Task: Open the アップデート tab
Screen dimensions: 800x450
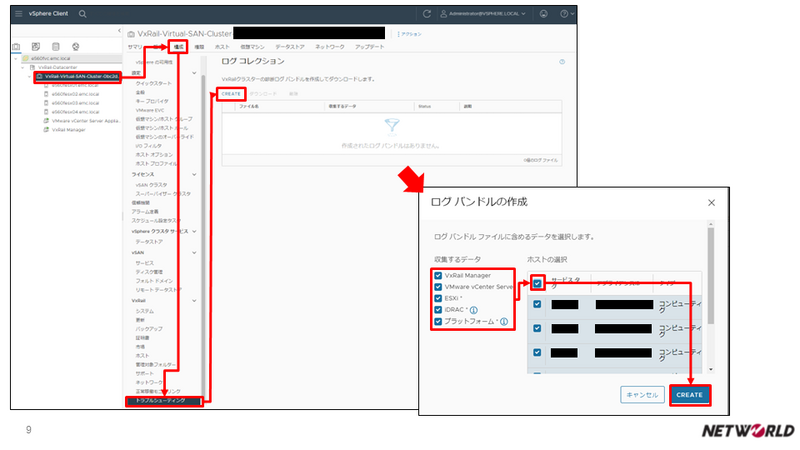Action: (x=369, y=47)
